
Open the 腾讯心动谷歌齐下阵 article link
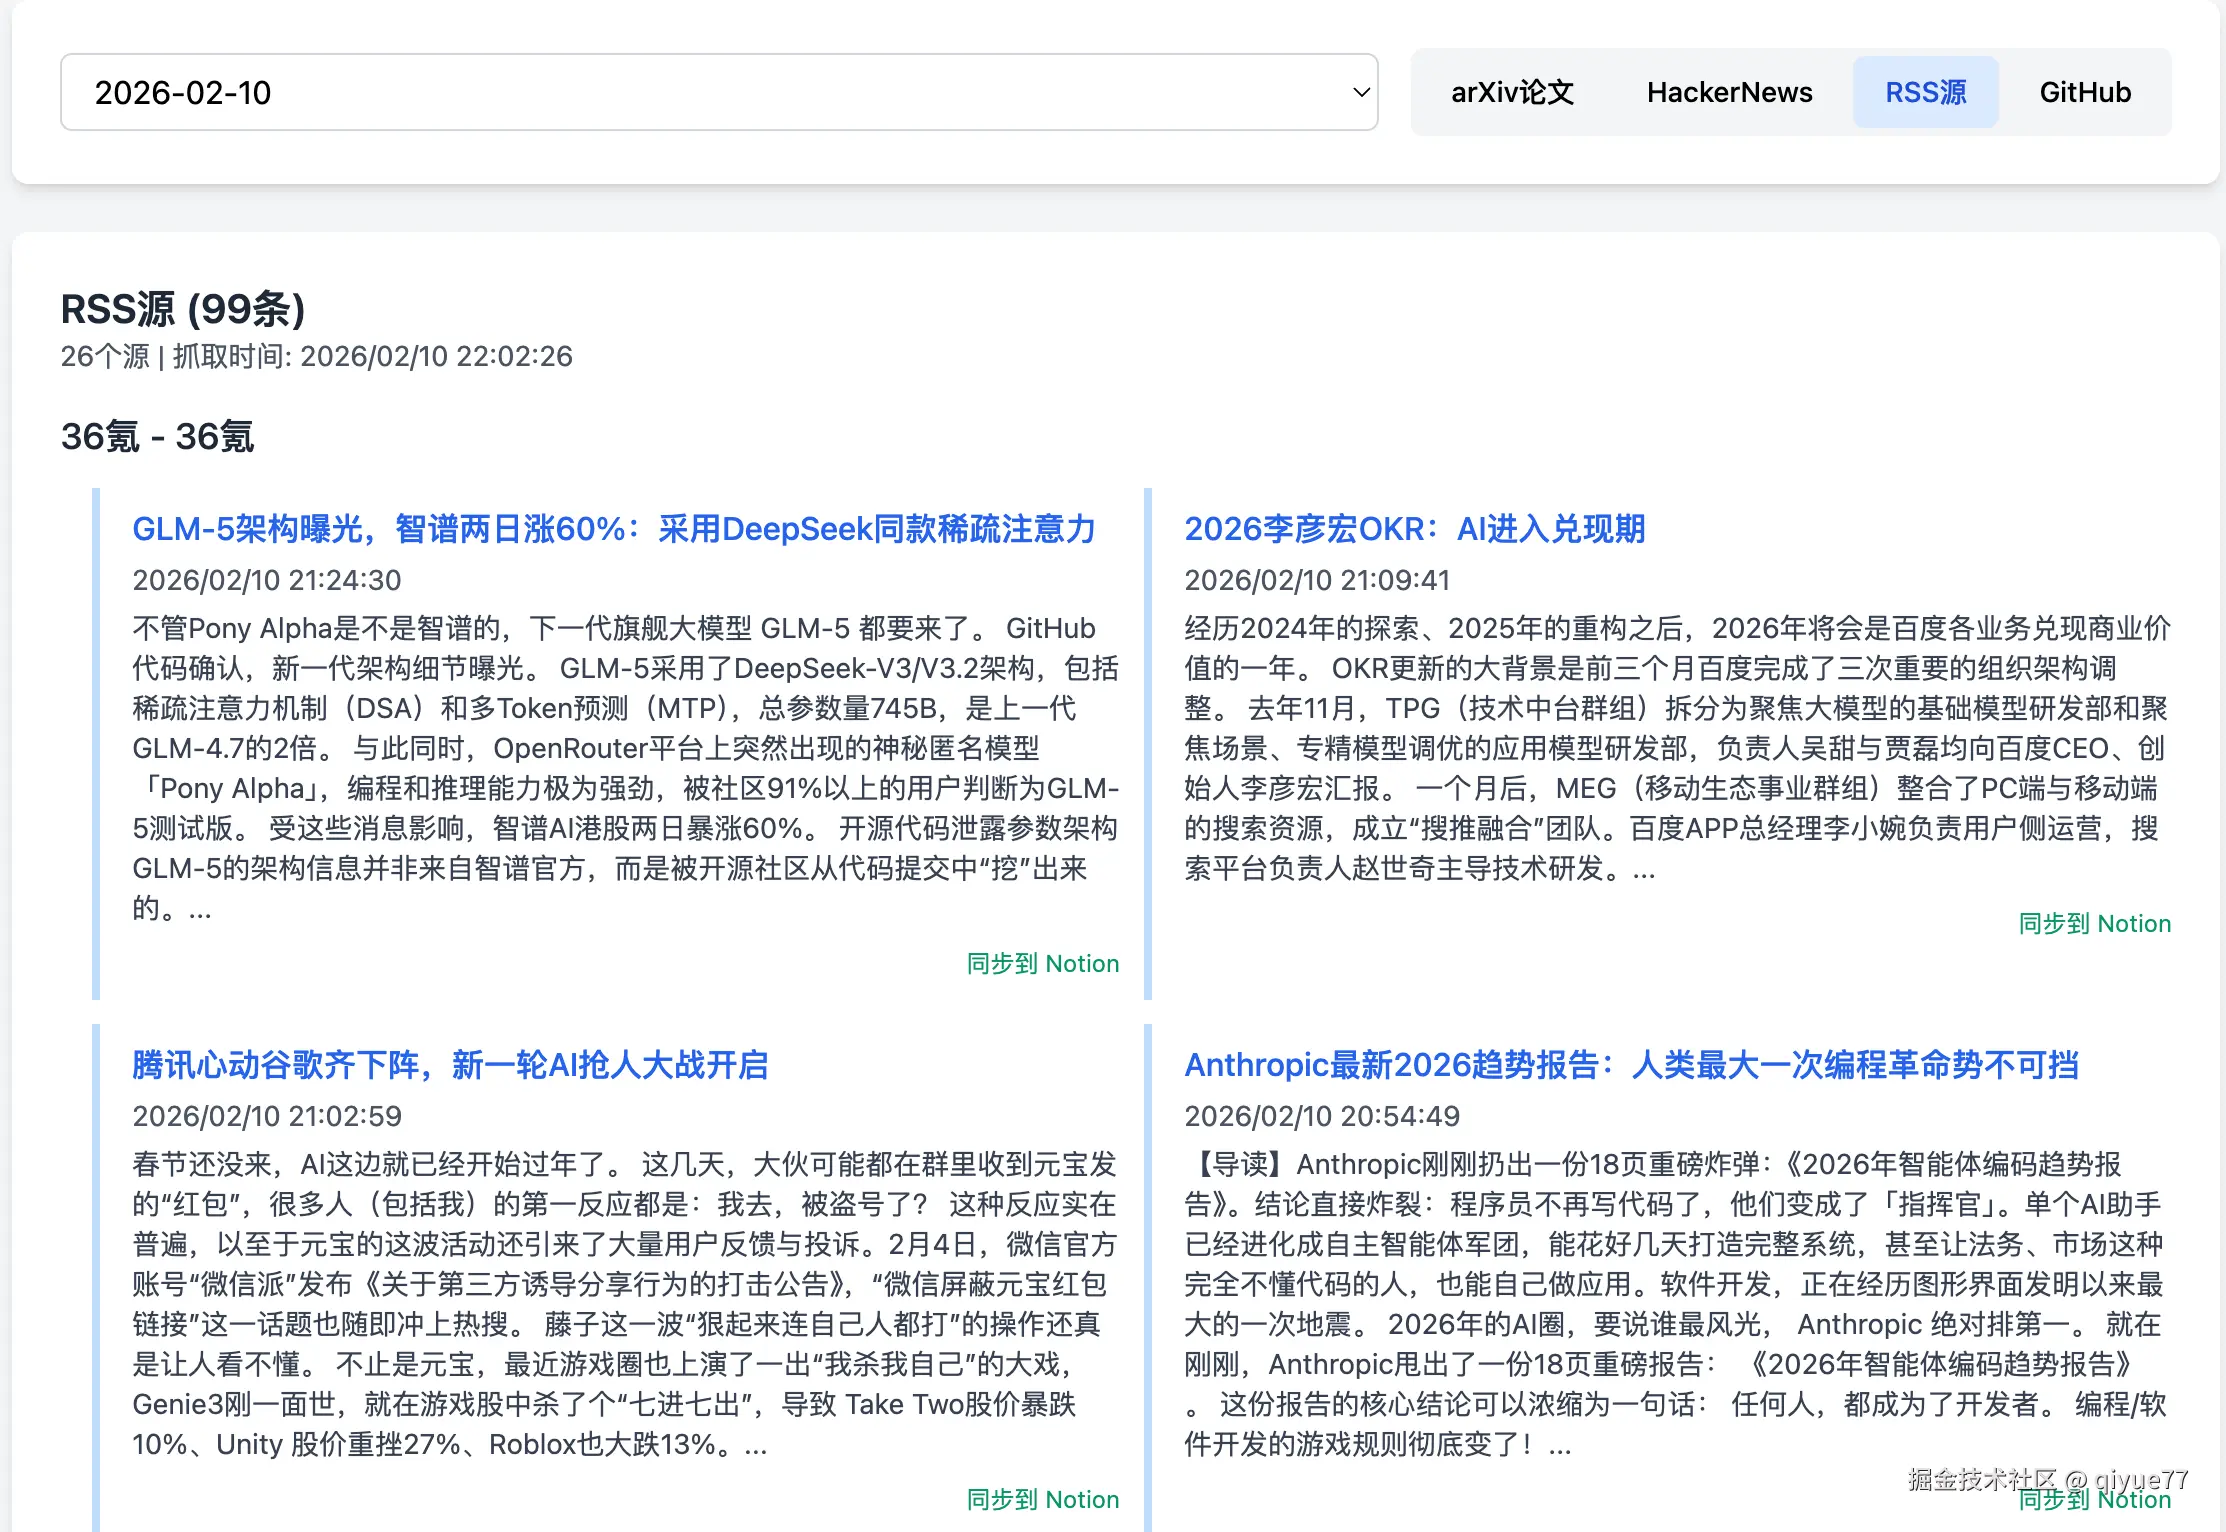(450, 1065)
